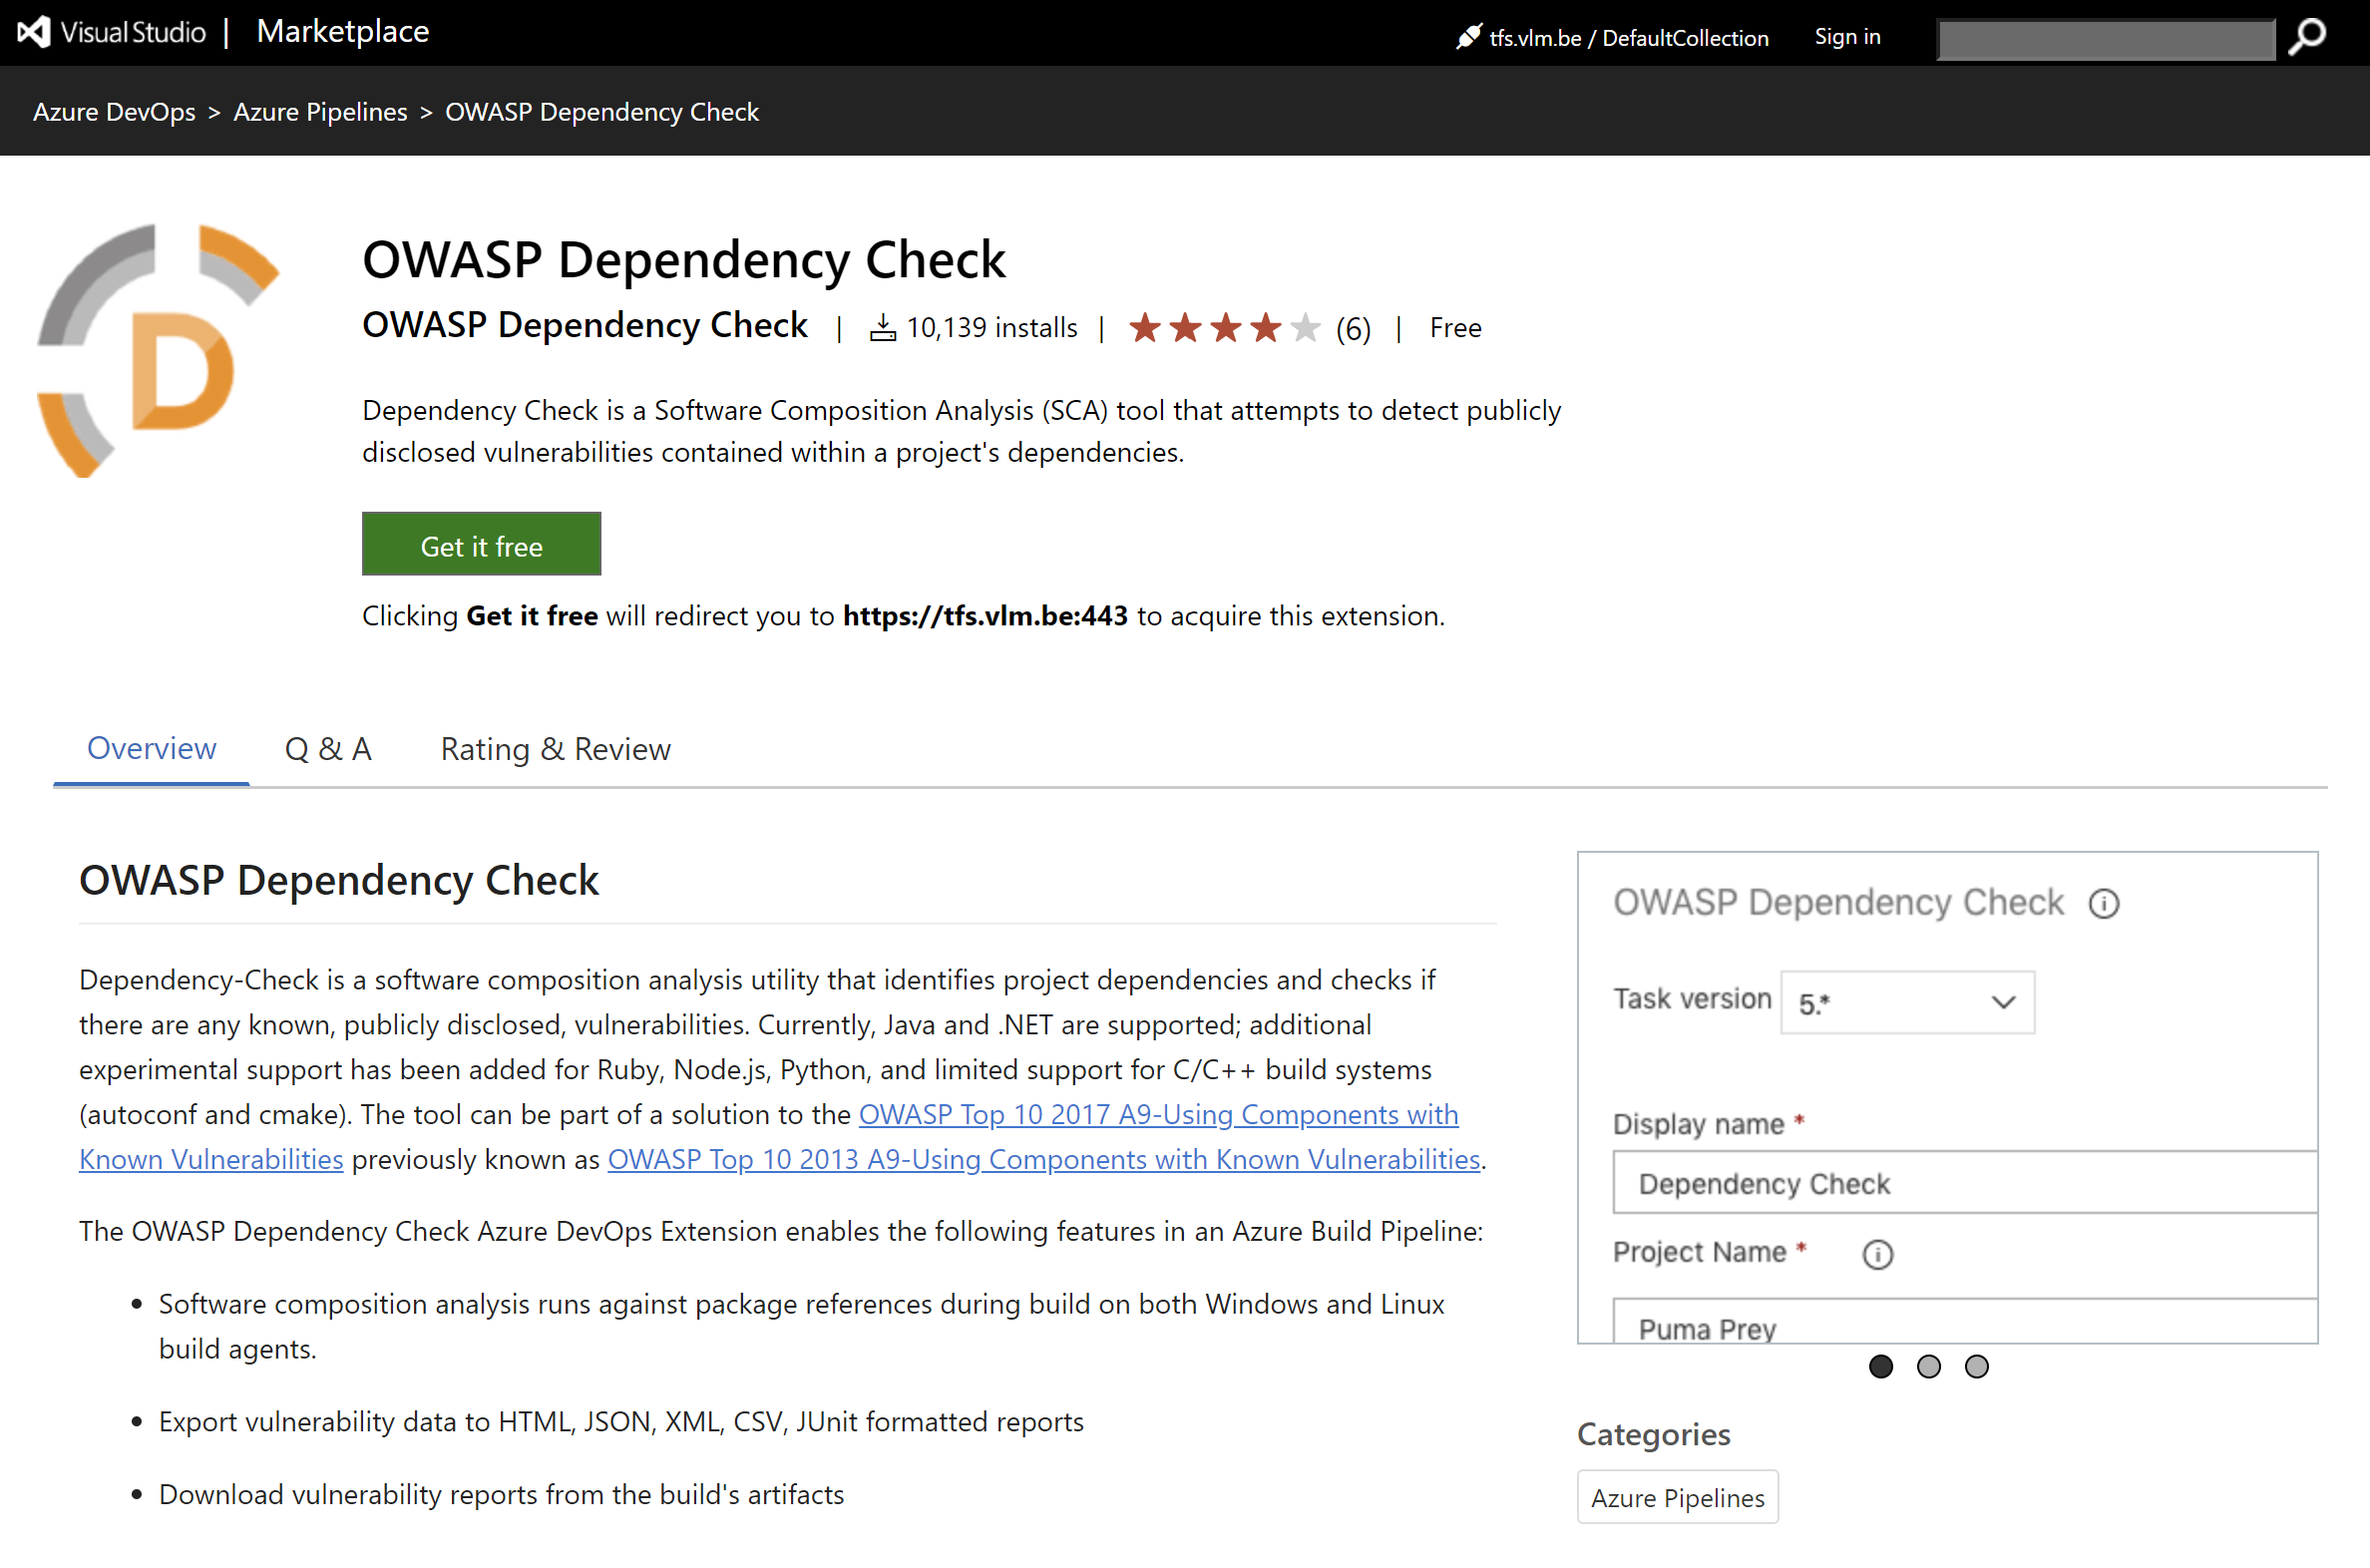Viewport: 2370px width, 1568px height.
Task: Click the OWASP Dependency Check logo image
Action: tap(158, 350)
